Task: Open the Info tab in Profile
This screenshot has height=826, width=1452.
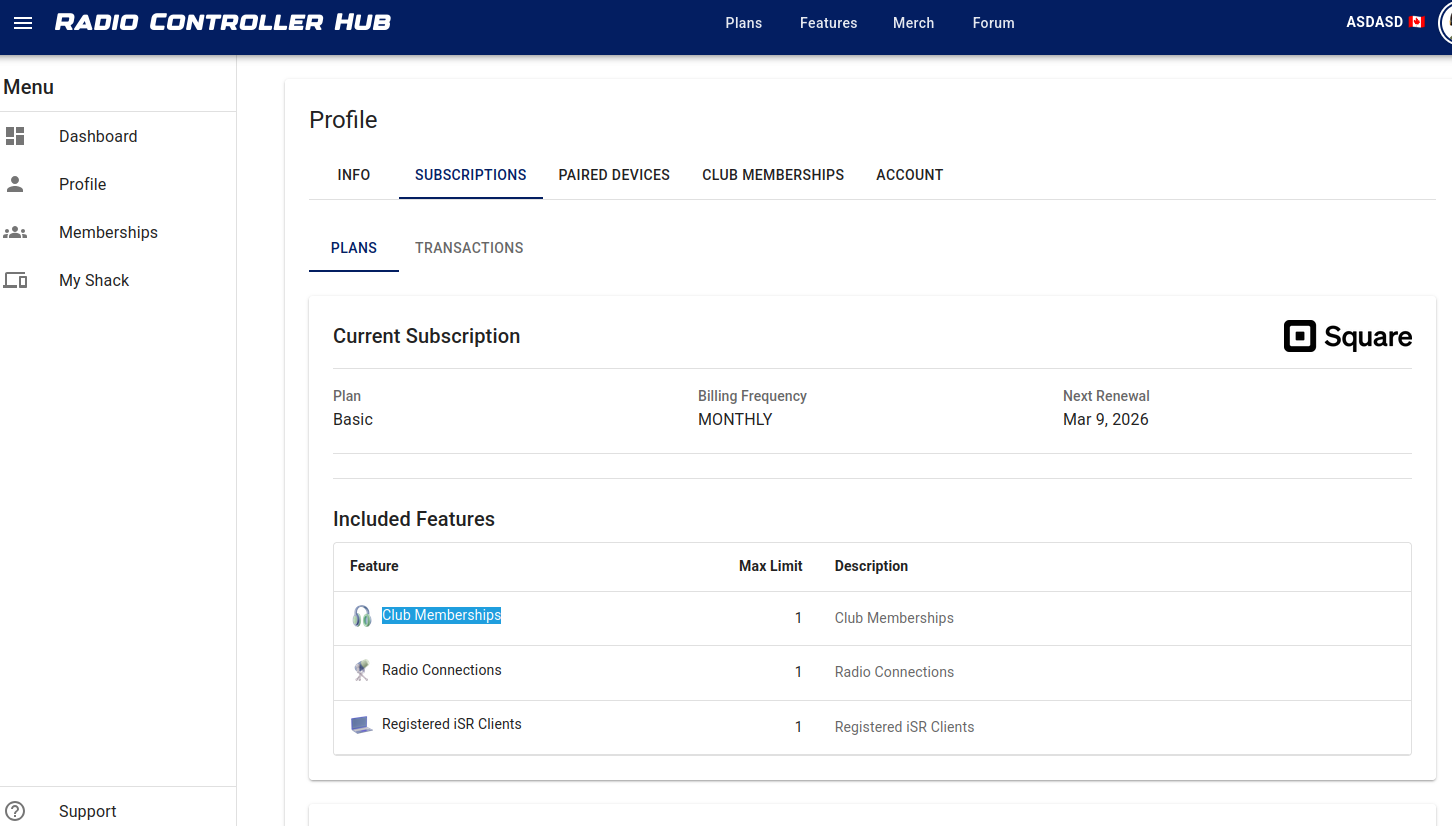Action: 354,175
